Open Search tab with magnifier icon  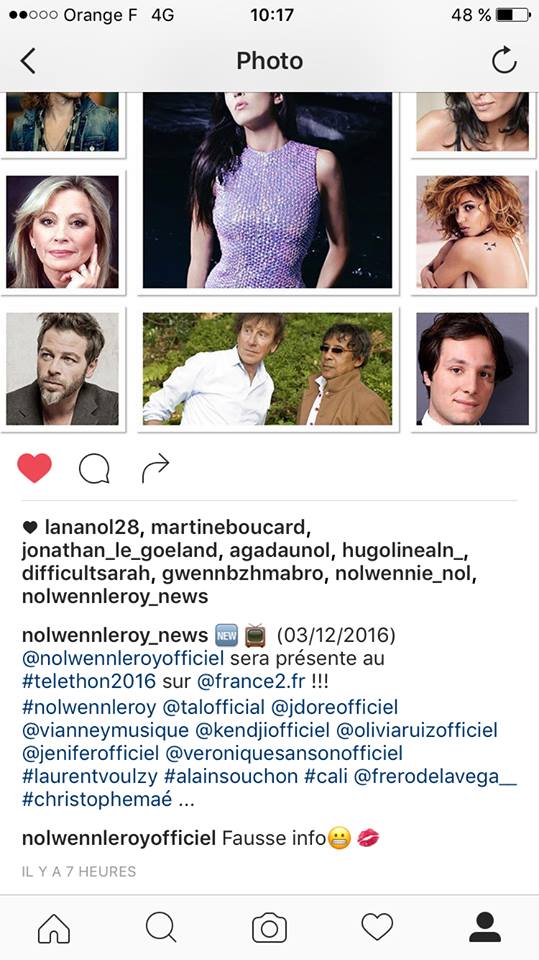coord(161,928)
